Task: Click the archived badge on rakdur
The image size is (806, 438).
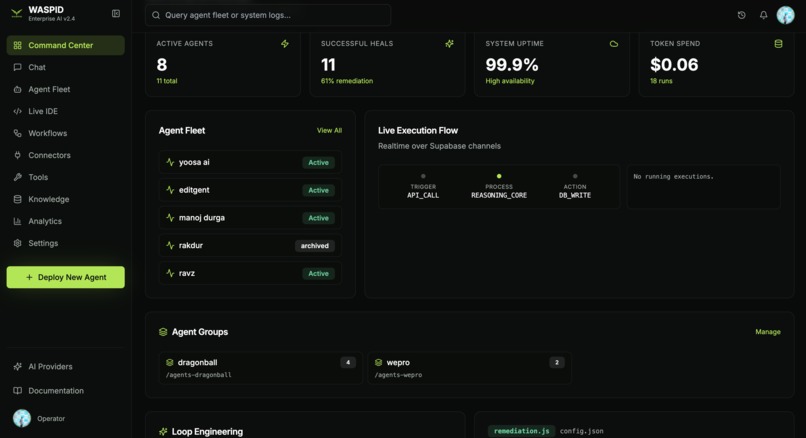Action: tap(315, 246)
